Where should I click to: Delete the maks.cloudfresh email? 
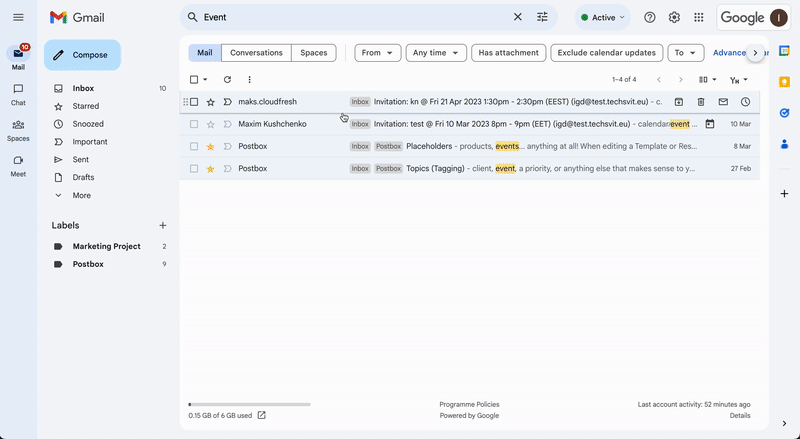point(701,102)
